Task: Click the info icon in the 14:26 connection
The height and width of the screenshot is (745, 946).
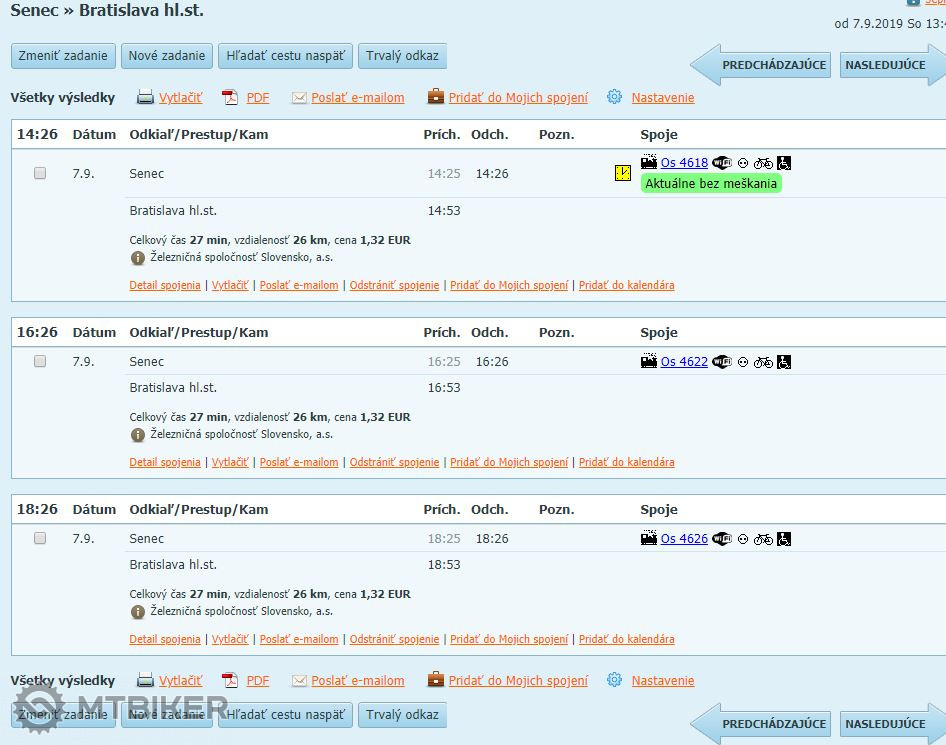Action: tap(138, 258)
